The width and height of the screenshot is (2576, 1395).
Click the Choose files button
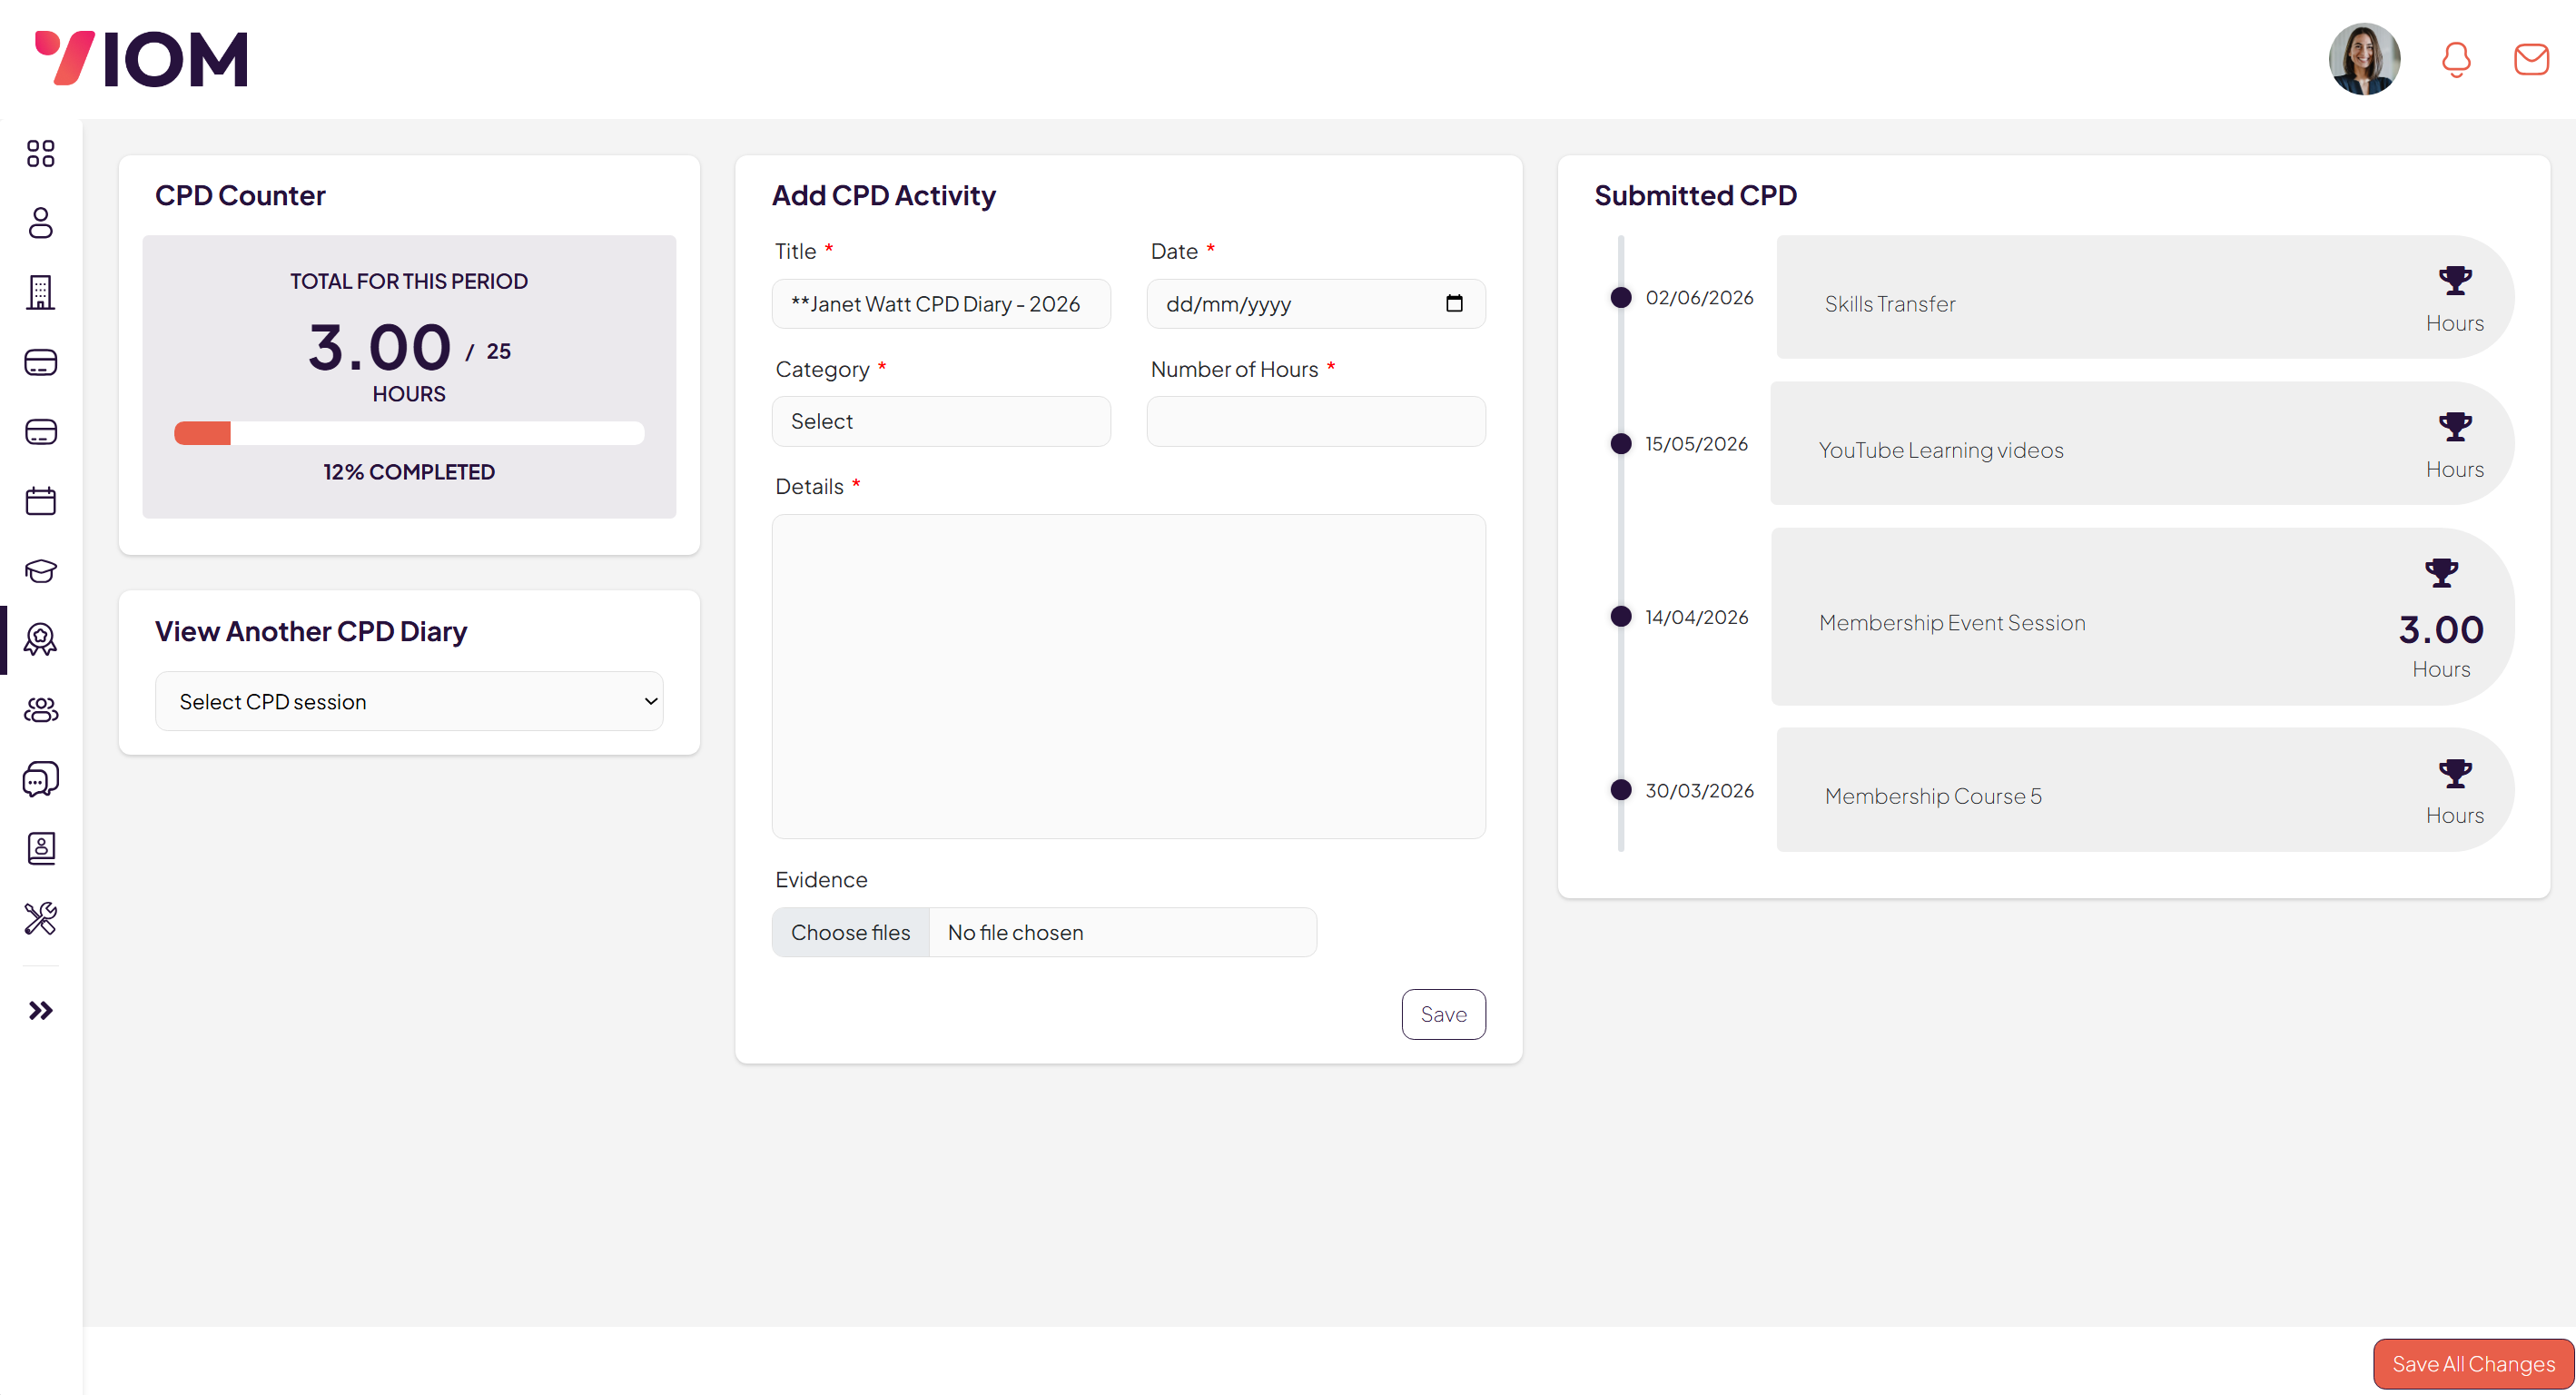click(x=851, y=933)
